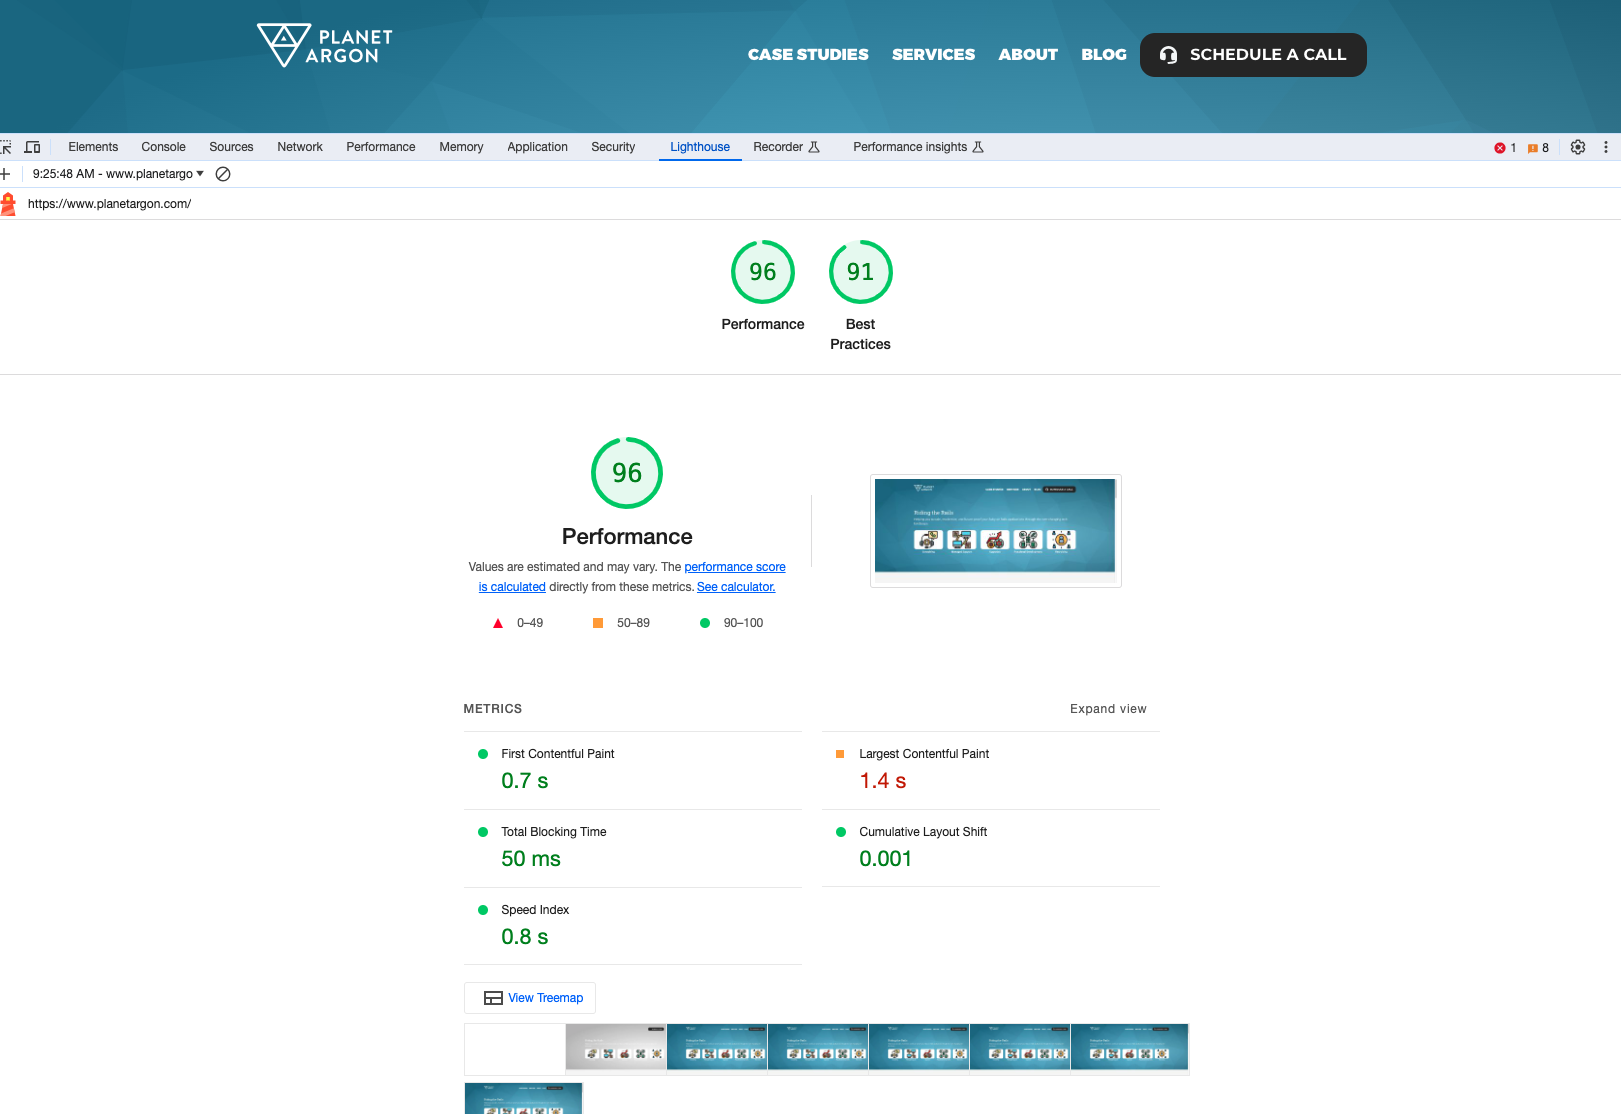Click the First Contentful Paint 0.7 s value

(x=525, y=781)
